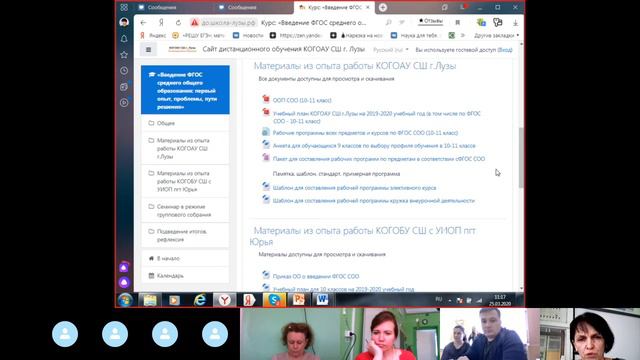Go back with the browser back arrow
640x360 pixels.
[143, 23]
